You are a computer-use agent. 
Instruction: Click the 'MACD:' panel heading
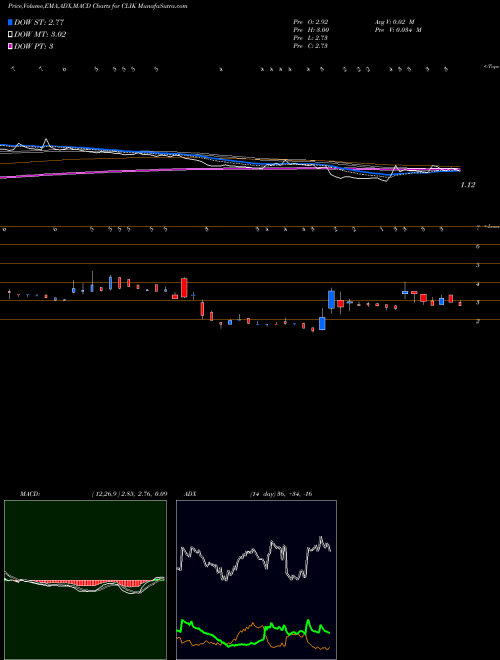30,494
